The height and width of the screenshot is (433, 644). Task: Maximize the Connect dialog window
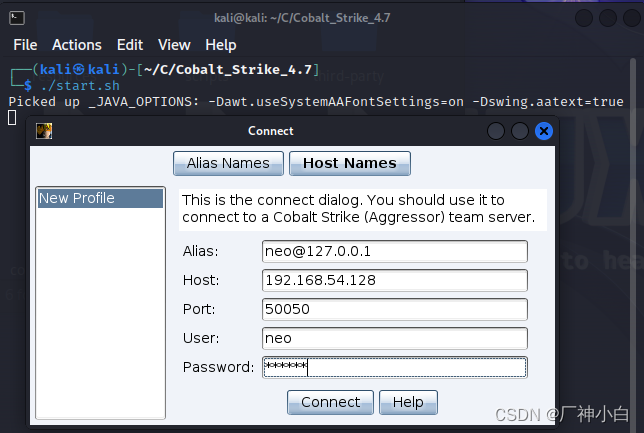tap(520, 131)
